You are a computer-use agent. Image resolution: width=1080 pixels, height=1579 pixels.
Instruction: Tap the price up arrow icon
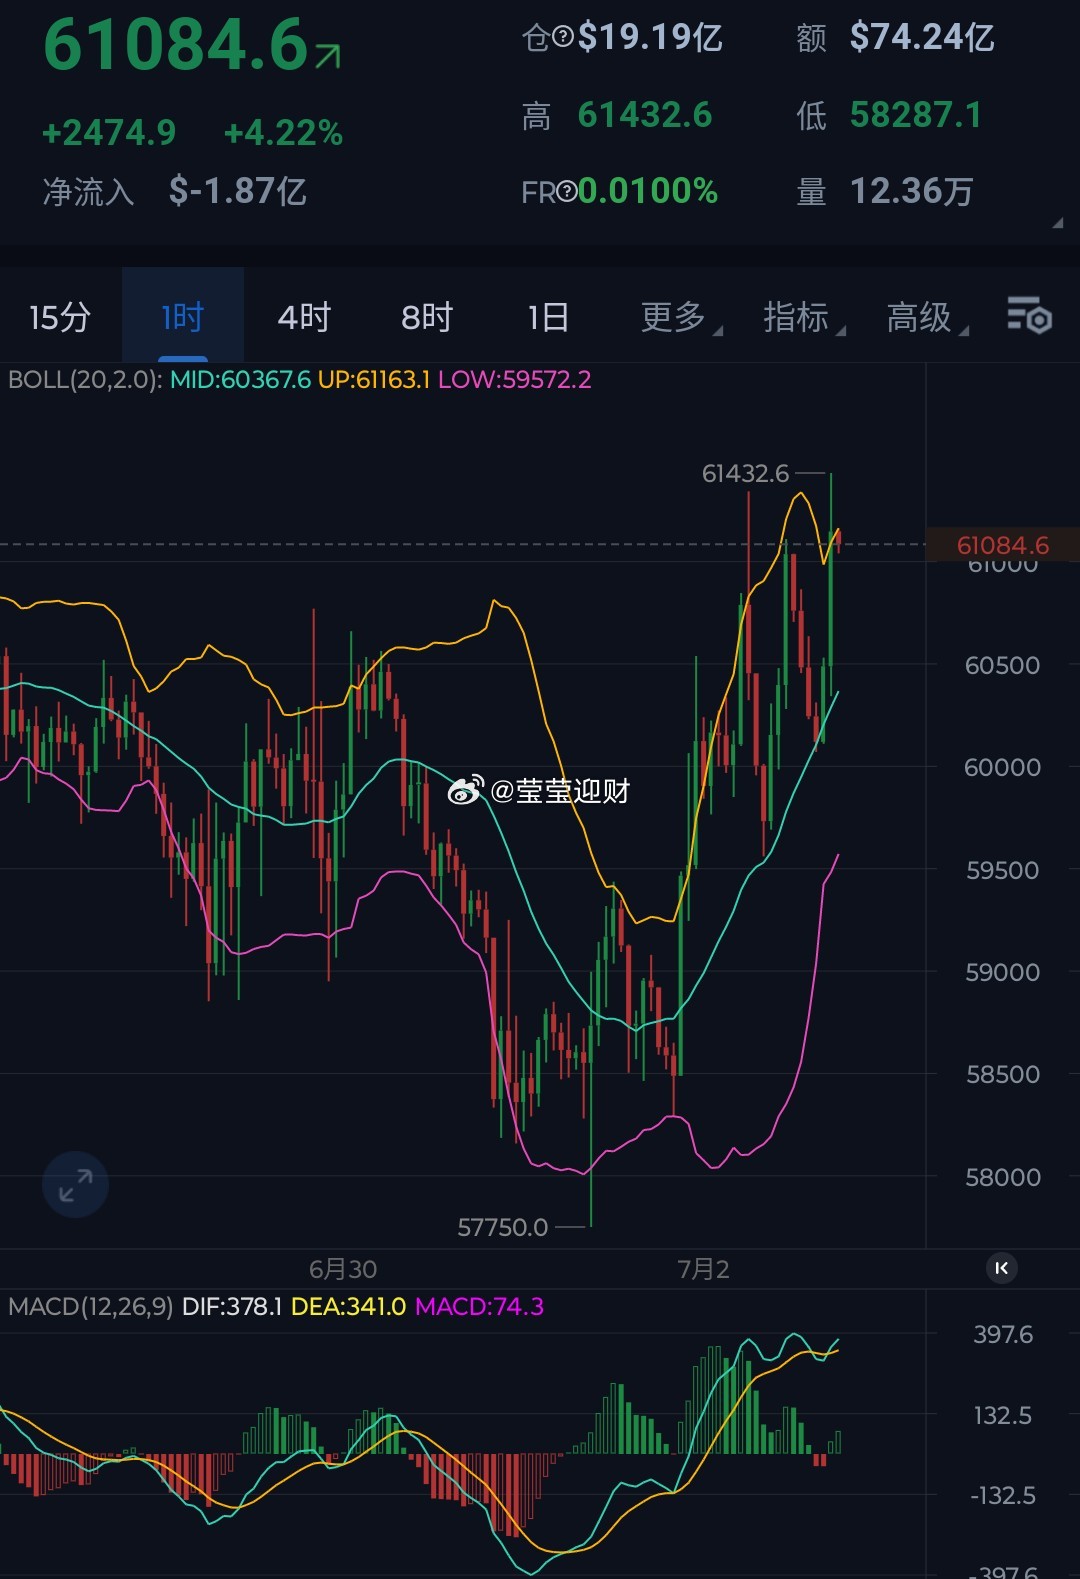click(328, 56)
